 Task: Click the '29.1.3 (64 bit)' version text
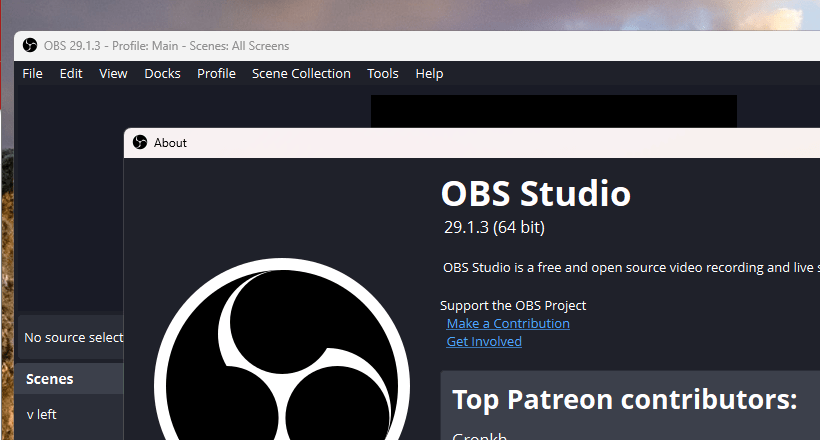pos(494,228)
